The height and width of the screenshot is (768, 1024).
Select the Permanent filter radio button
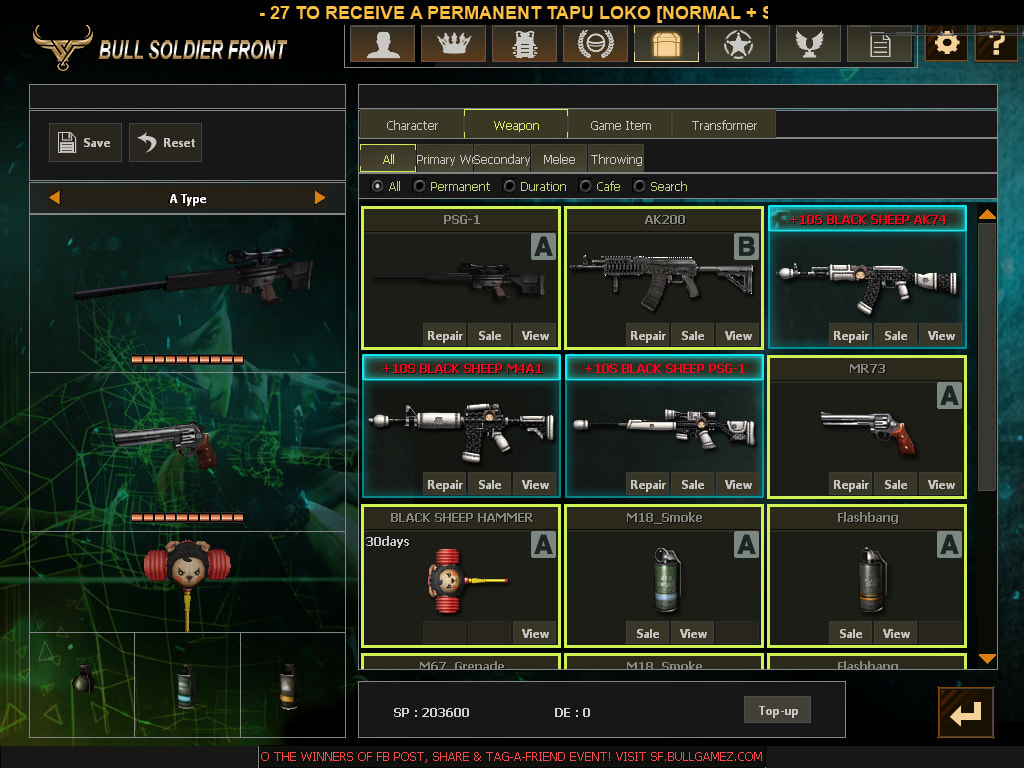pos(420,186)
